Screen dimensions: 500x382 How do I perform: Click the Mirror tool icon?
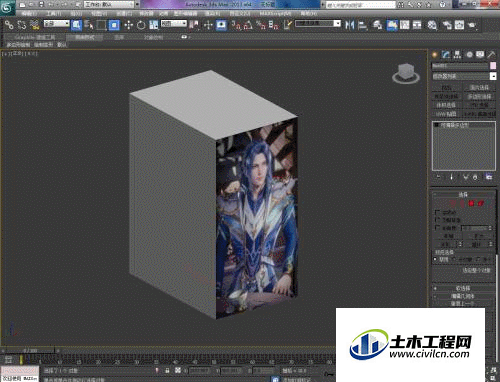[x=350, y=25]
